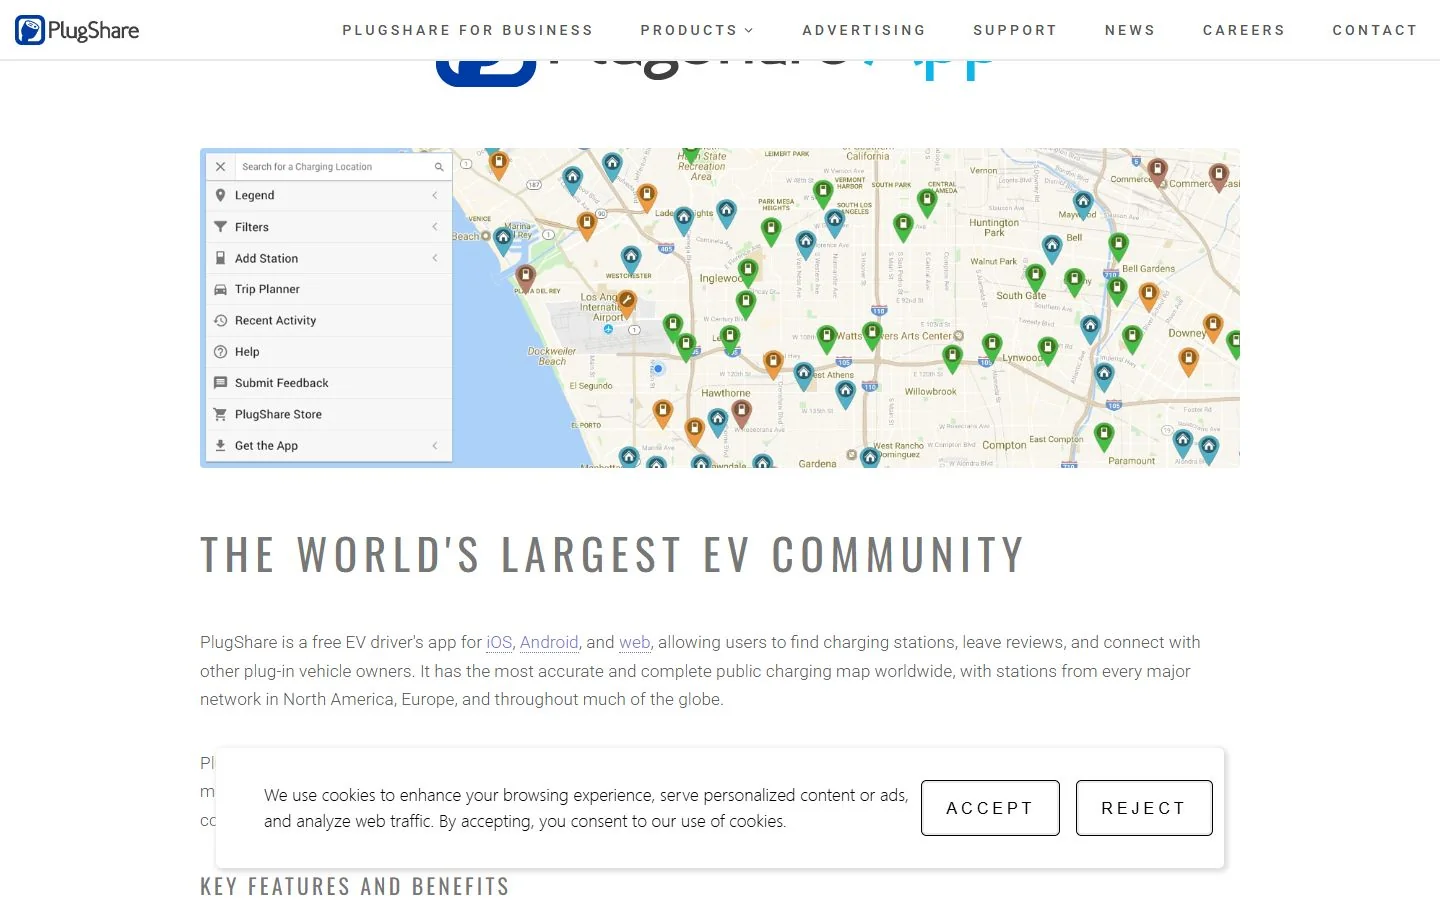Click the Filters funnel icon
Viewport: 1440px width, 900px height.
tap(220, 227)
